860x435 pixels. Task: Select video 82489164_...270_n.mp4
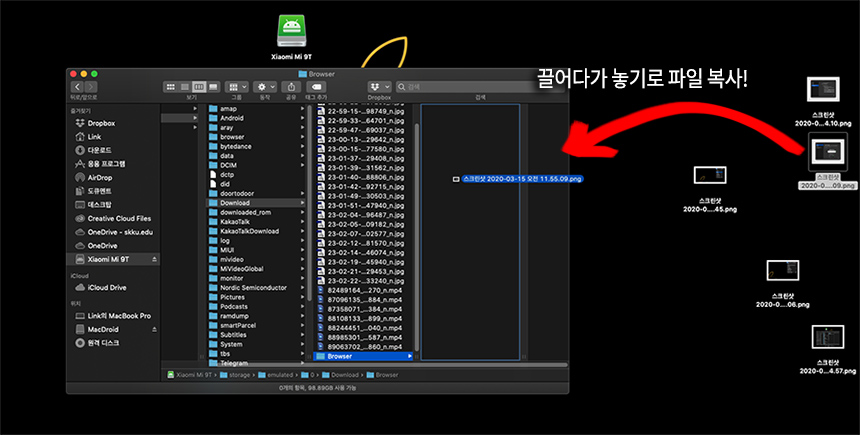[x=364, y=291]
